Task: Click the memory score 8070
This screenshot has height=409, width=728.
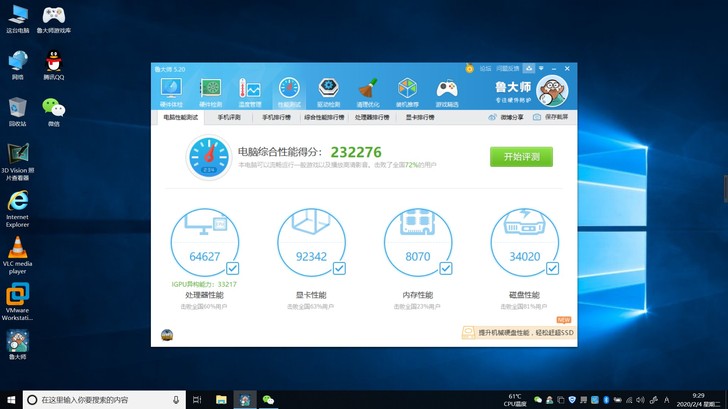Action: 418,256
